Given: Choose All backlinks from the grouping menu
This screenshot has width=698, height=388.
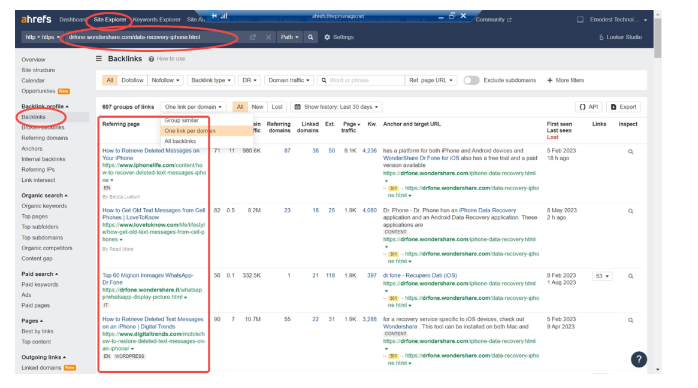Looking at the screenshot, I should pyautogui.click(x=180, y=141).
